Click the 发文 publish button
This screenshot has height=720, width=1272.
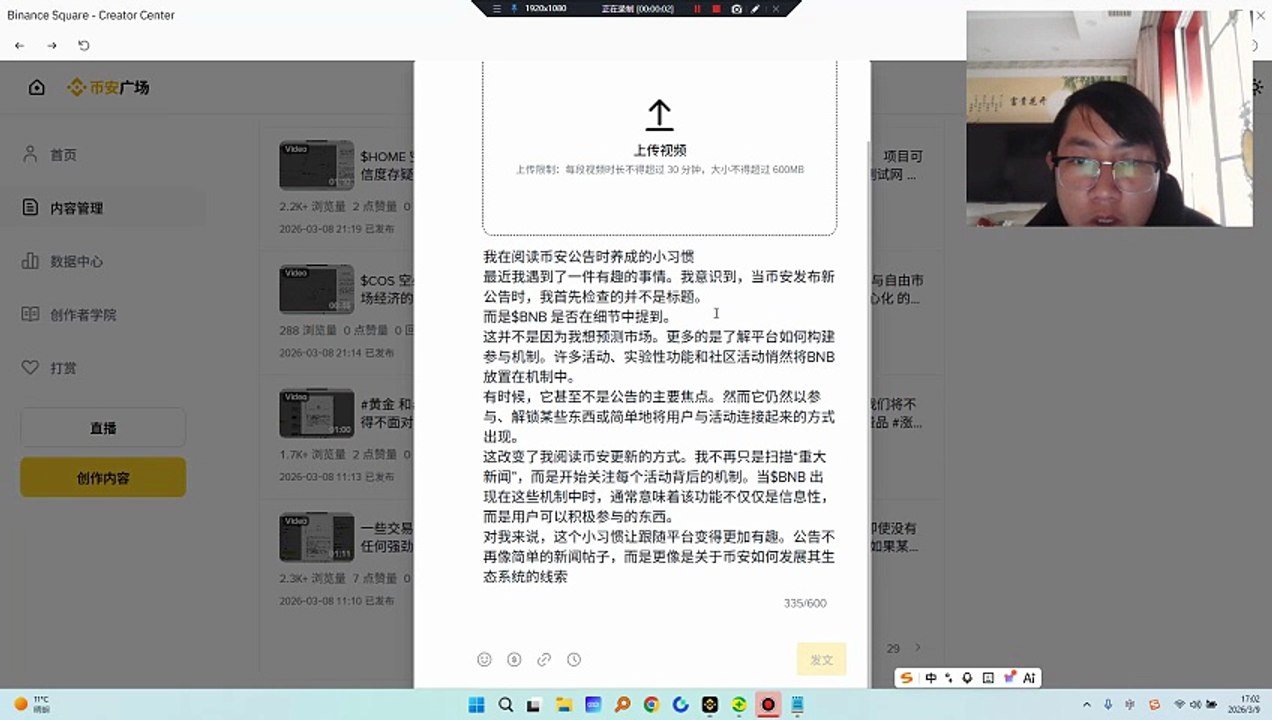tap(821, 660)
